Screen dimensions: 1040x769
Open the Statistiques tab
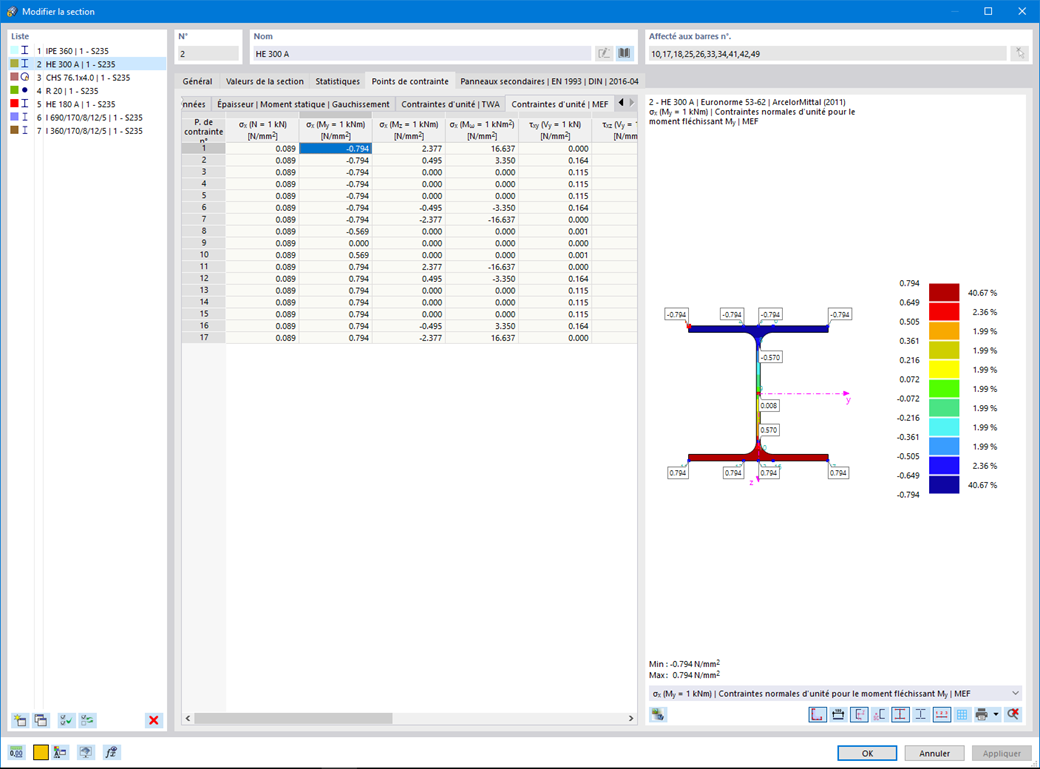point(338,81)
